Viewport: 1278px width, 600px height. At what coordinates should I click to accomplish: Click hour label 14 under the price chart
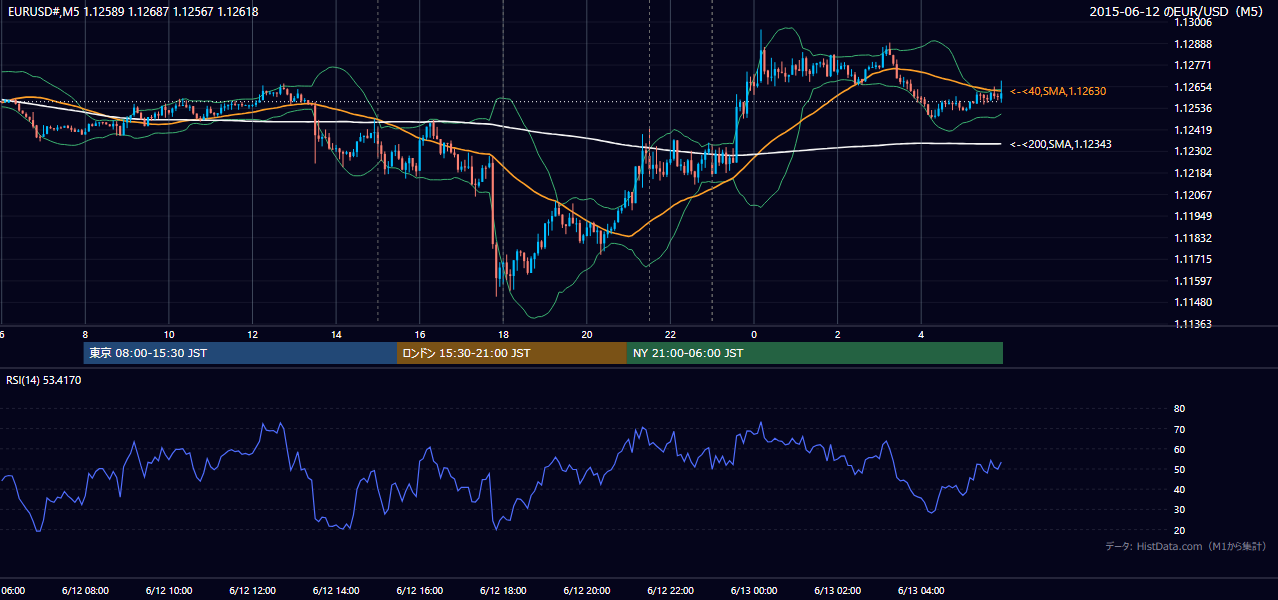(337, 335)
